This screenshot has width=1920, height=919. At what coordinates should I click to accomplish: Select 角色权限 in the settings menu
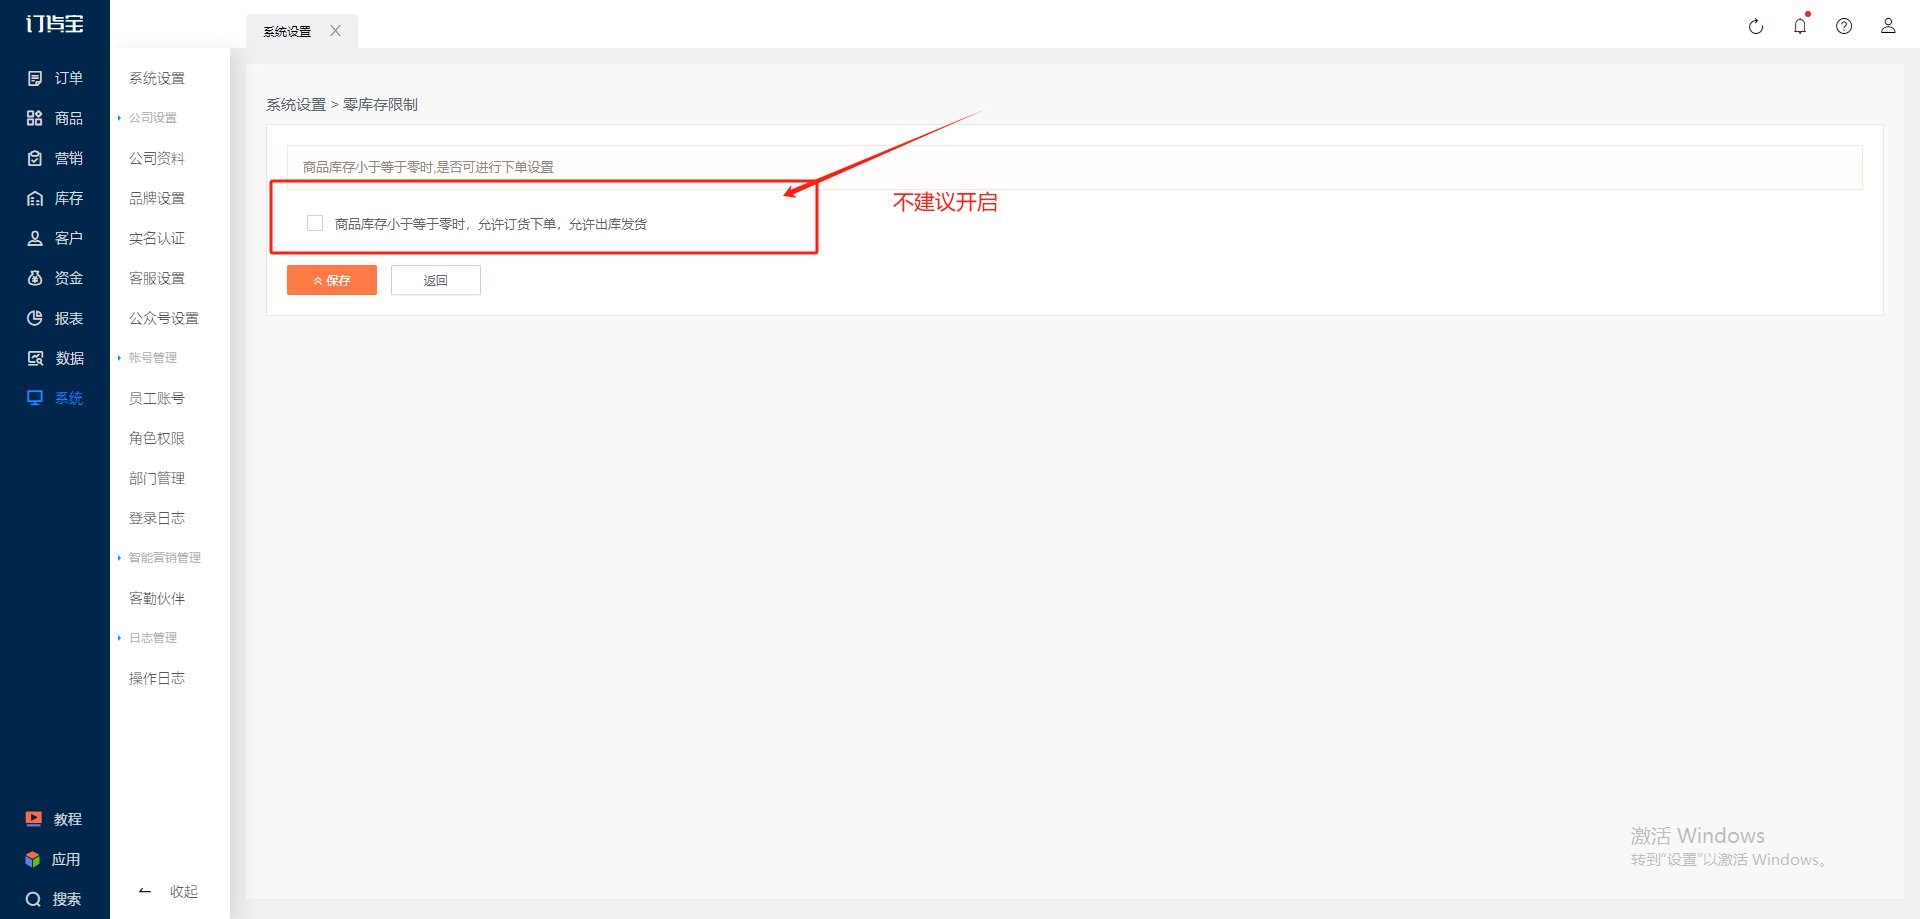[x=157, y=438]
